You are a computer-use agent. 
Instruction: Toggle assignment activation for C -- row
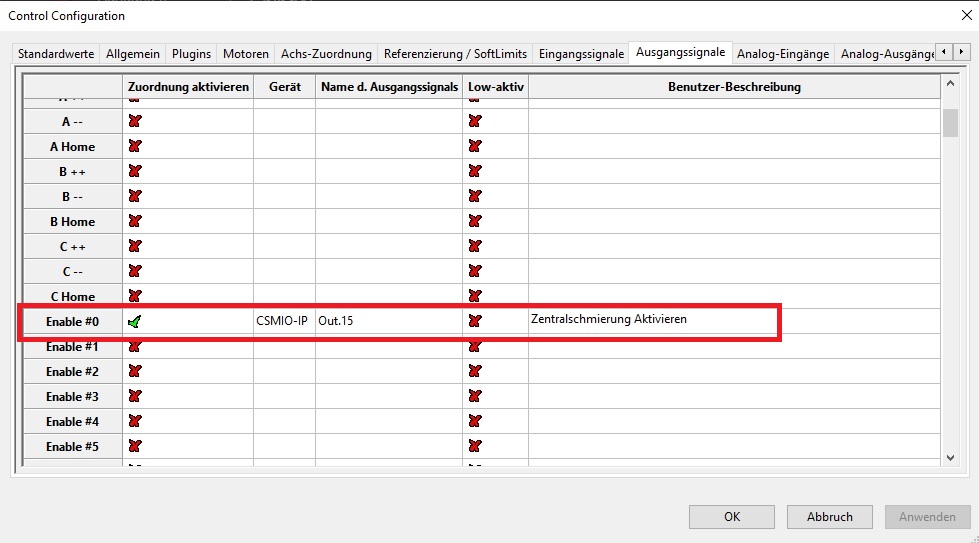[135, 271]
